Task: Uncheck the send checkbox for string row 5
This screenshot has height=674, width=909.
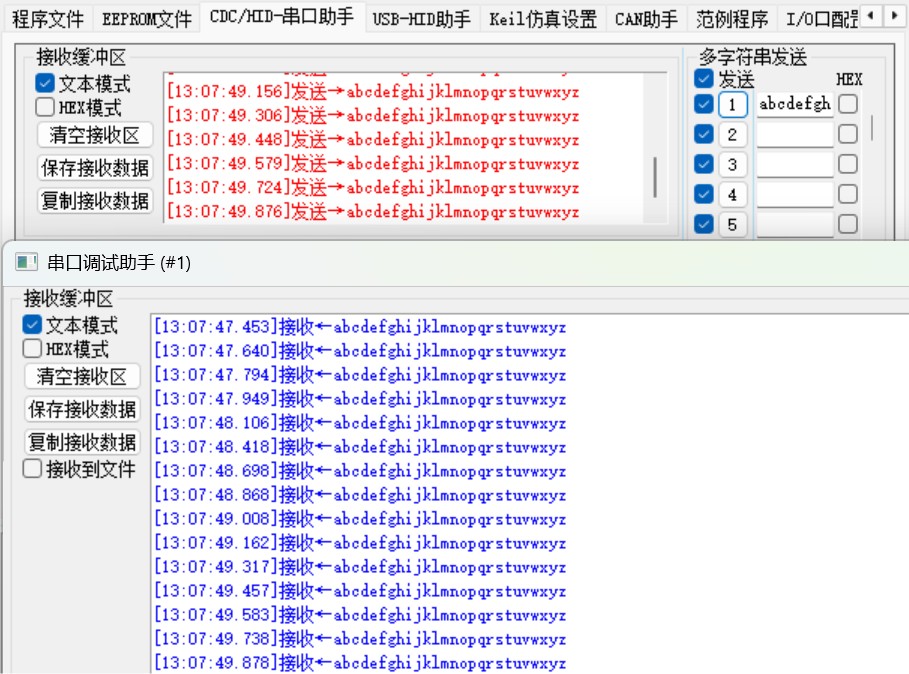Action: click(703, 224)
